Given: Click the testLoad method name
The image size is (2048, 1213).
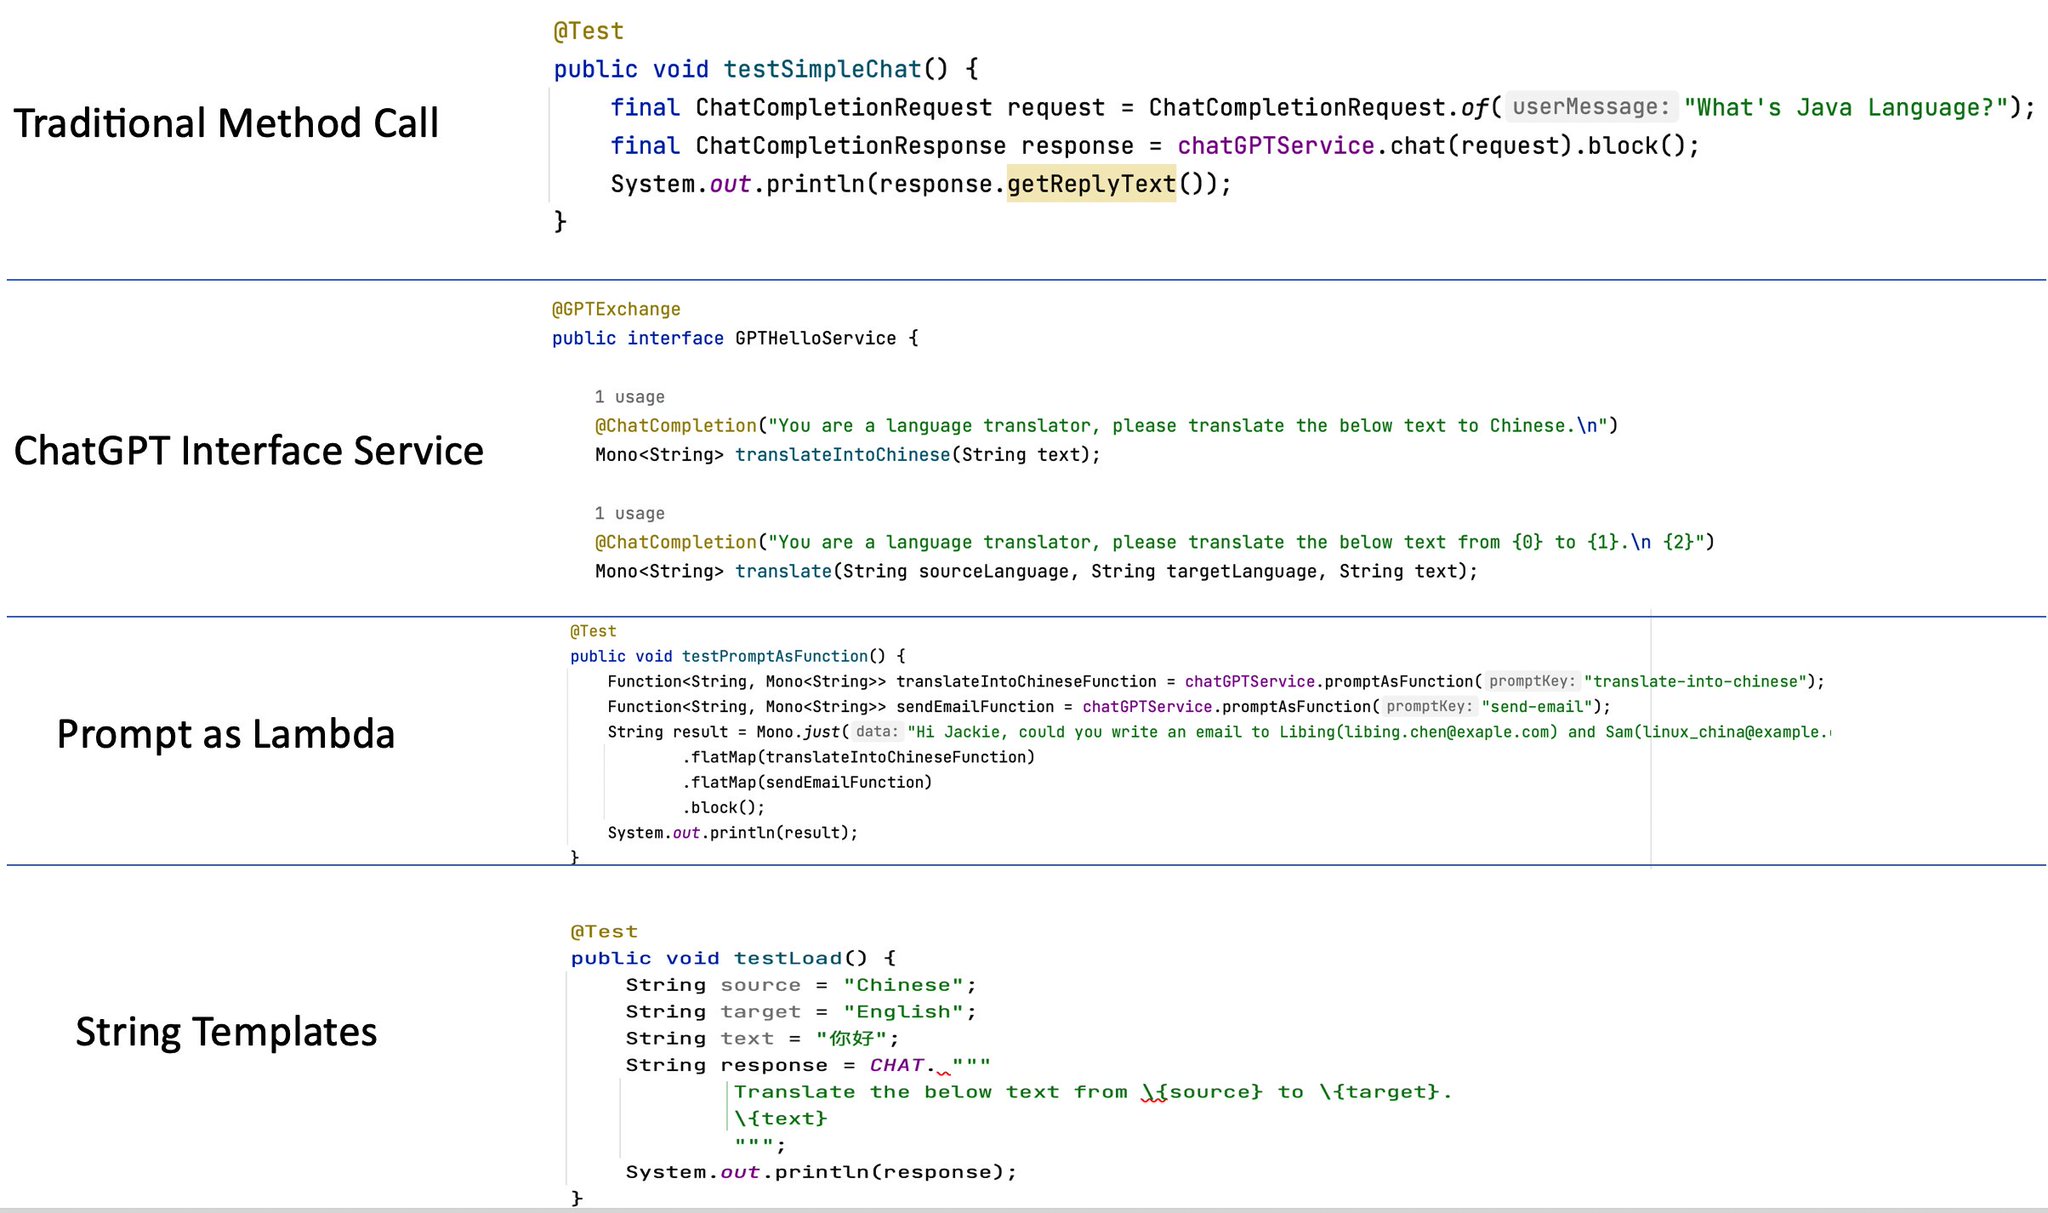Looking at the screenshot, I should pos(788,958).
